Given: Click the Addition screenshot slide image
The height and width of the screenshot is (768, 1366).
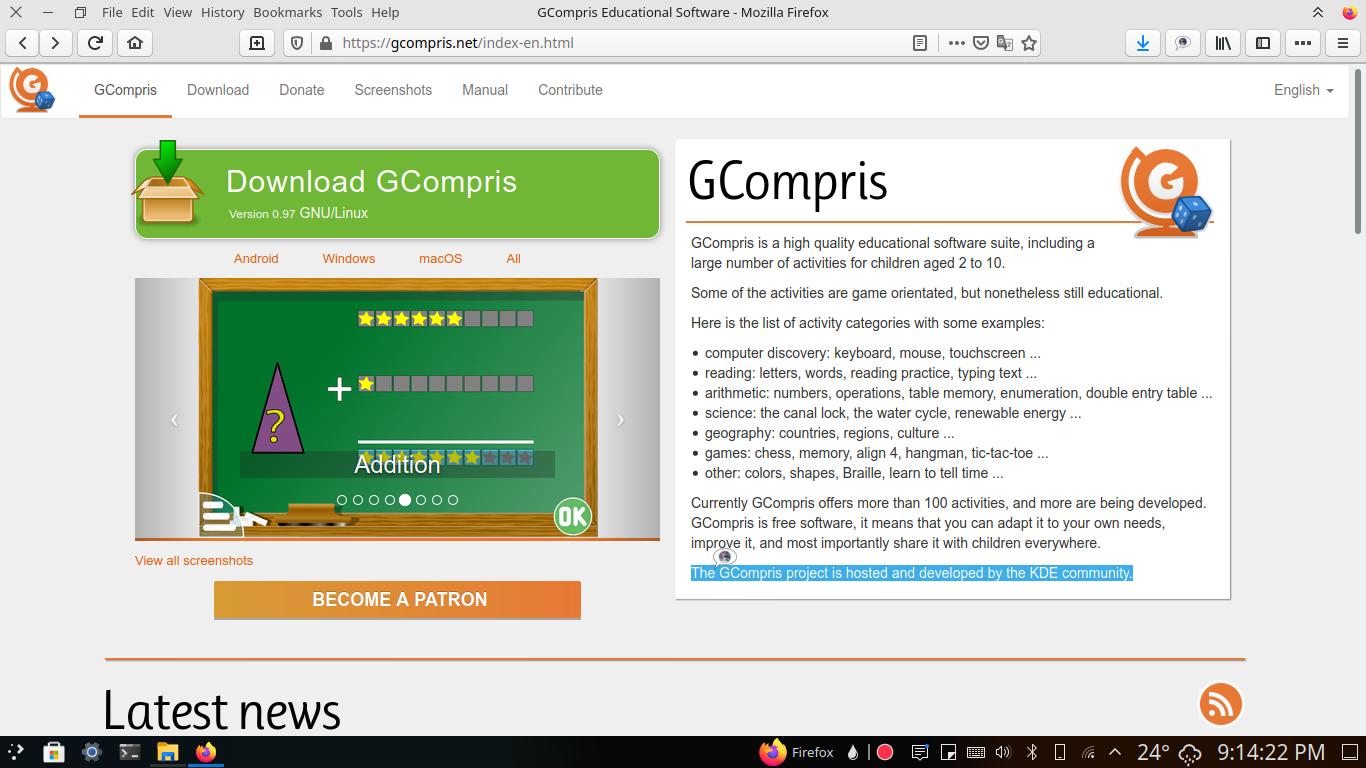Looking at the screenshot, I should [397, 408].
